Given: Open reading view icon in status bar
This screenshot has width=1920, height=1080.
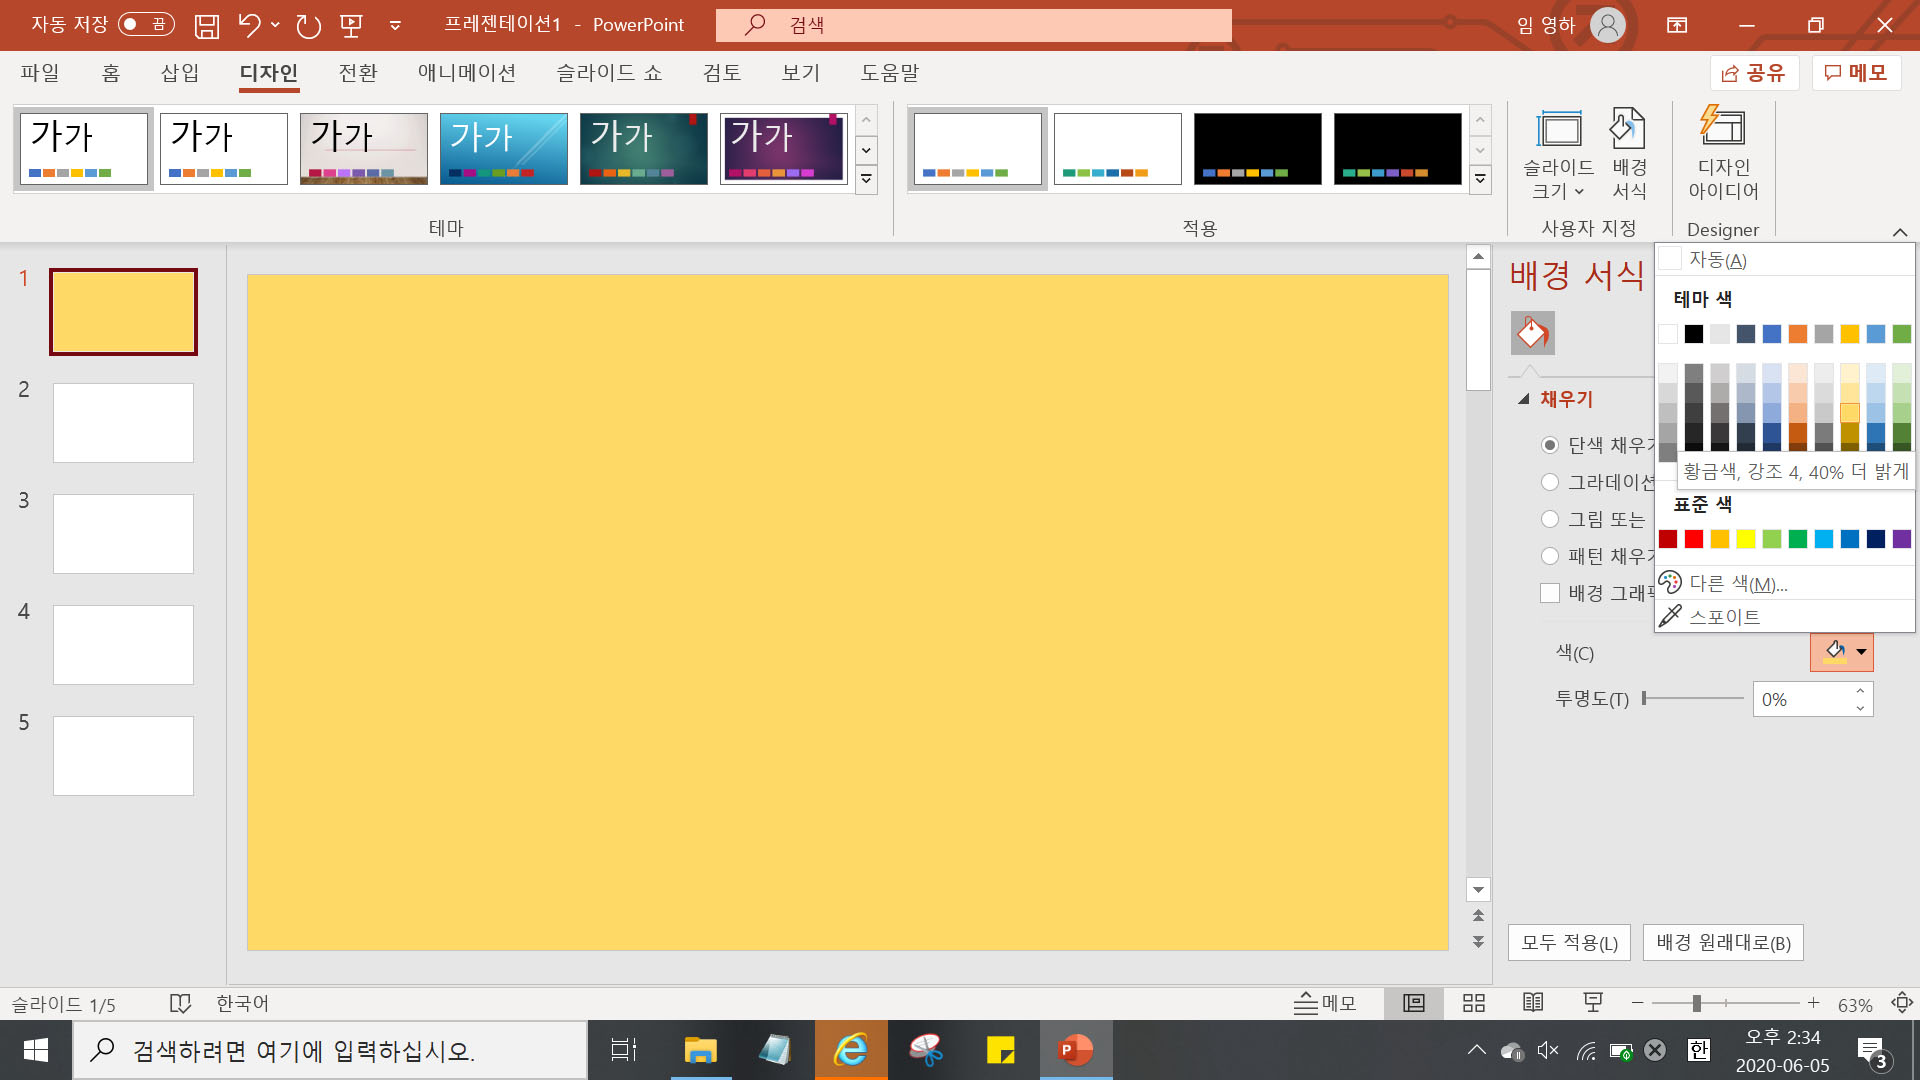Looking at the screenshot, I should (x=1533, y=1003).
